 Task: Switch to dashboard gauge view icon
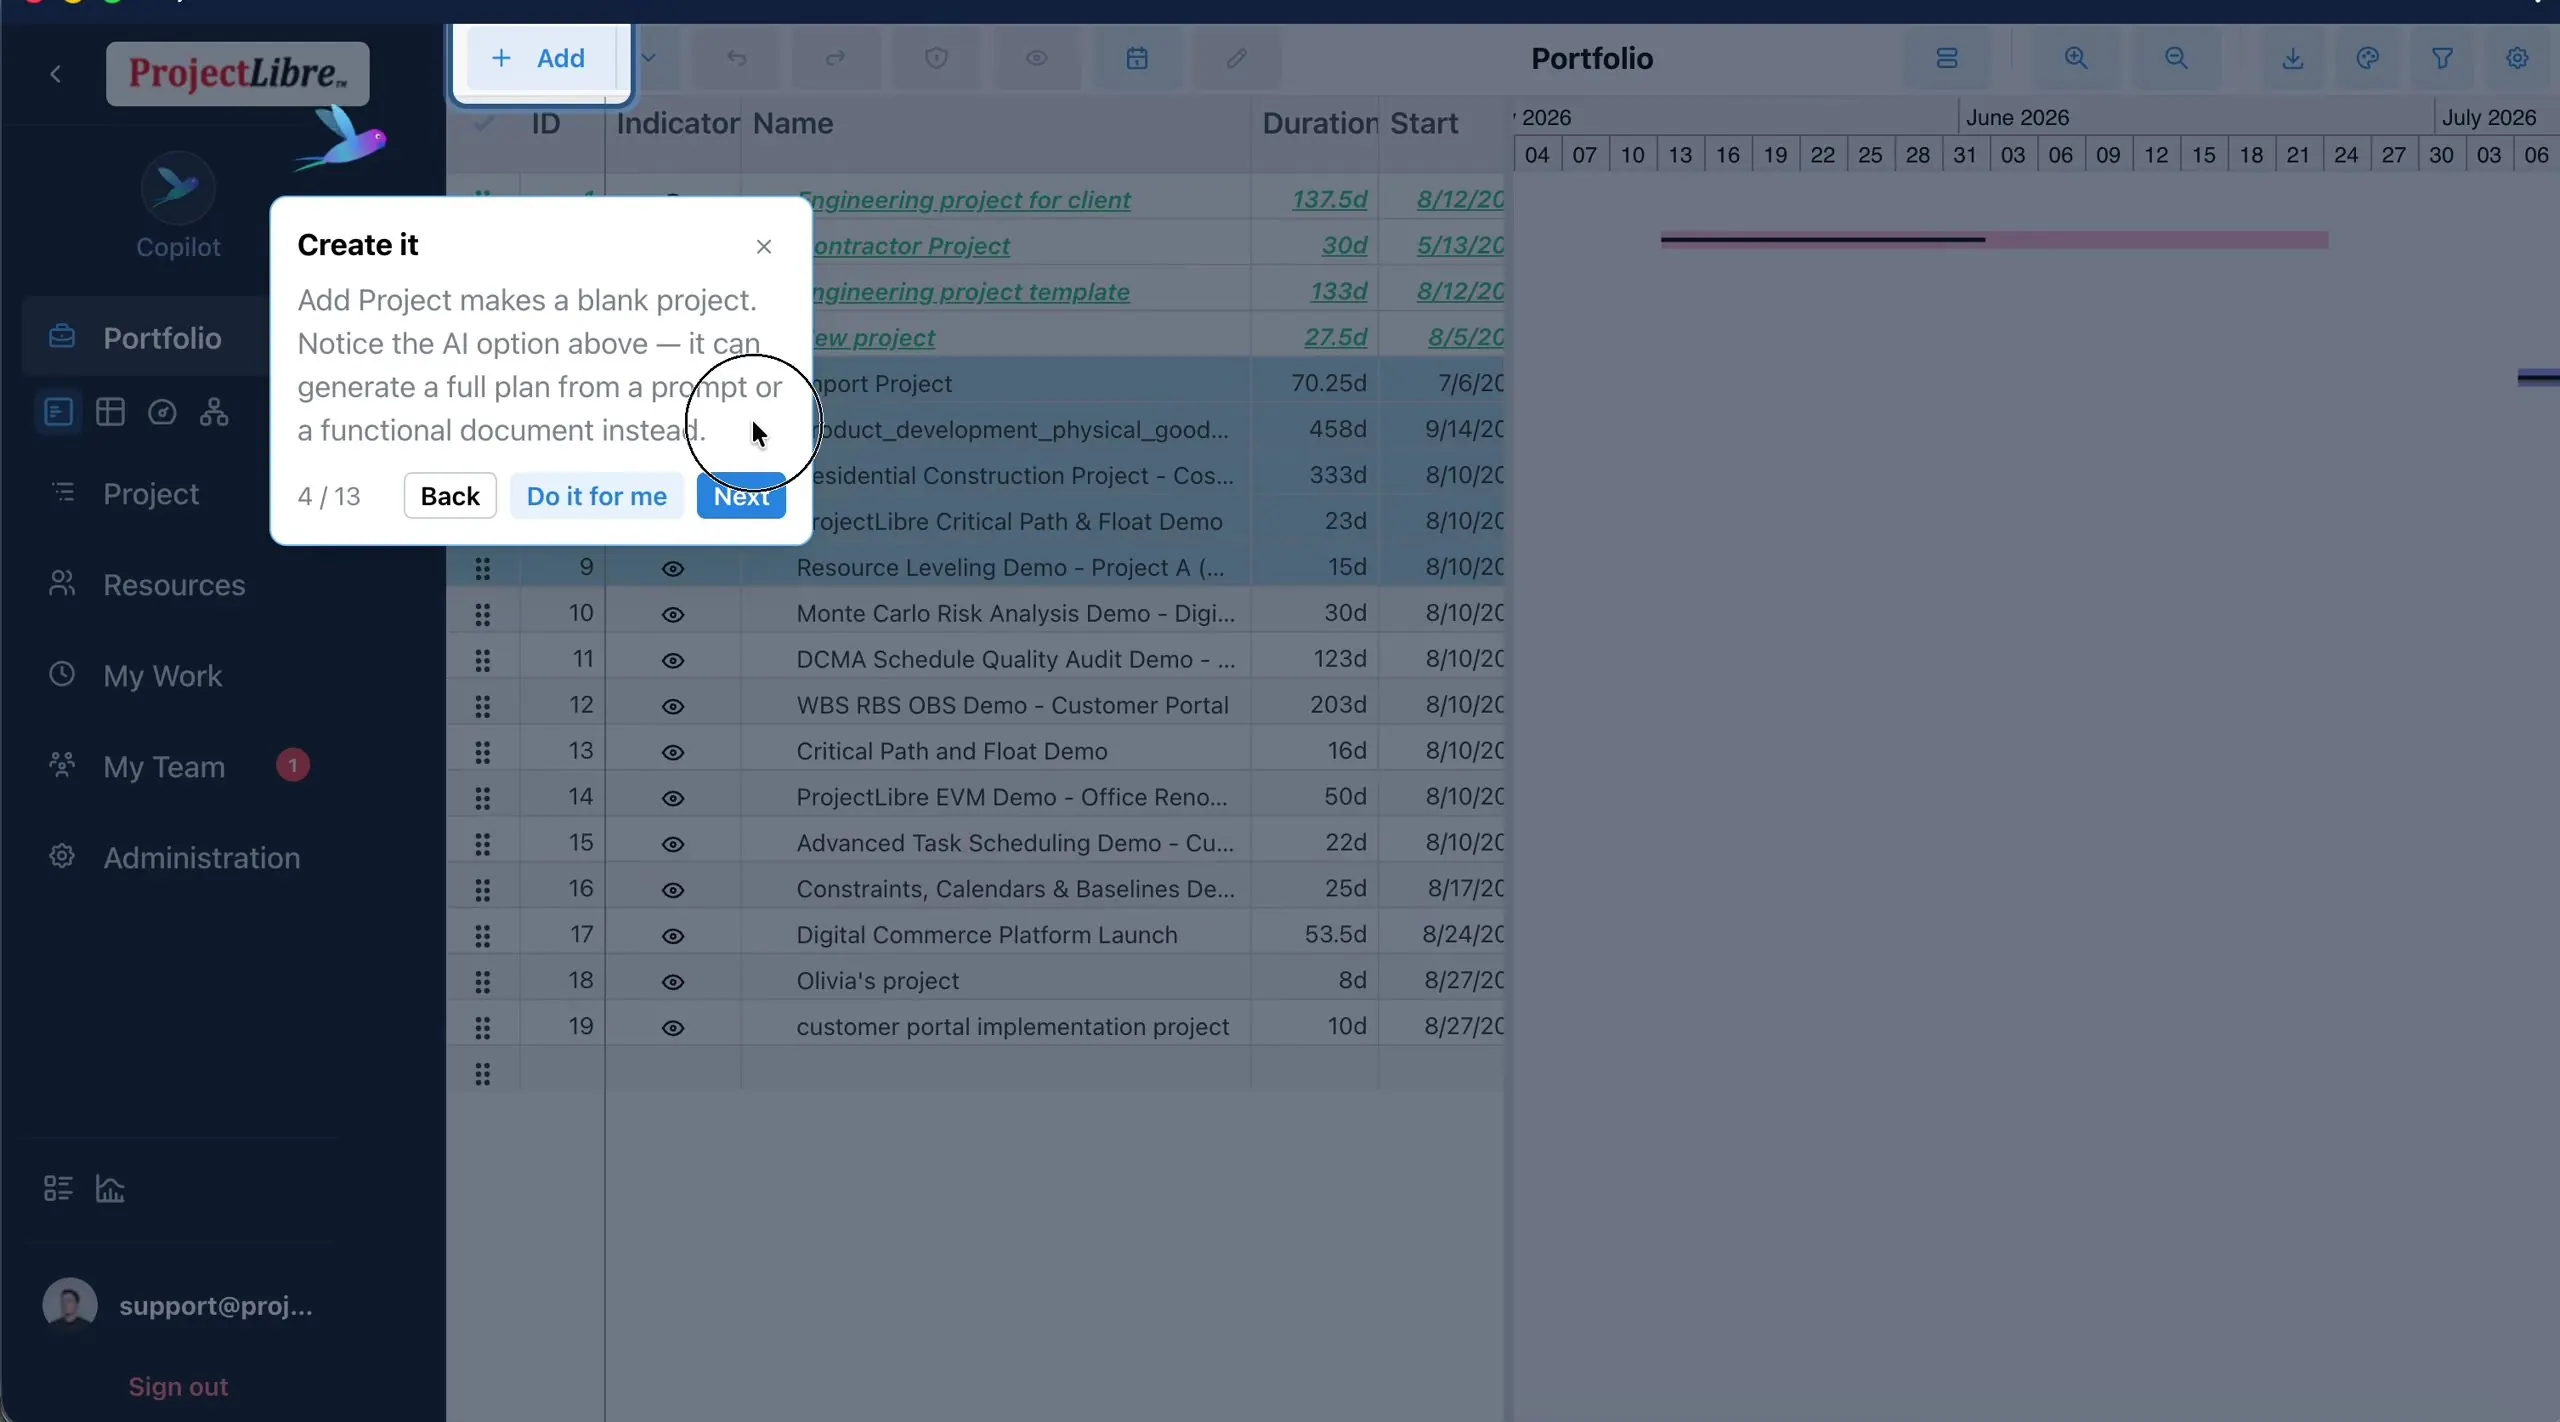click(162, 411)
